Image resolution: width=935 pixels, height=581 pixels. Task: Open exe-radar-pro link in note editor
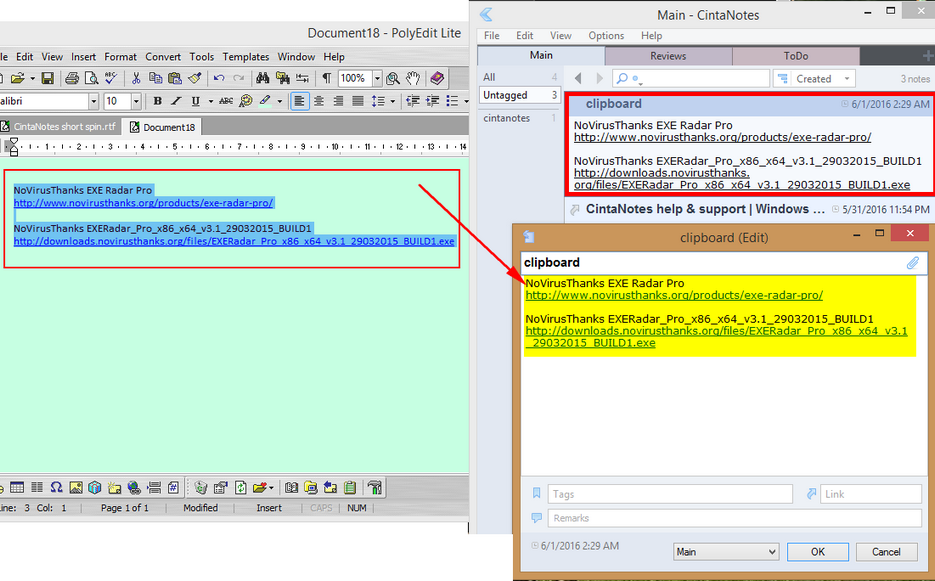coord(674,295)
